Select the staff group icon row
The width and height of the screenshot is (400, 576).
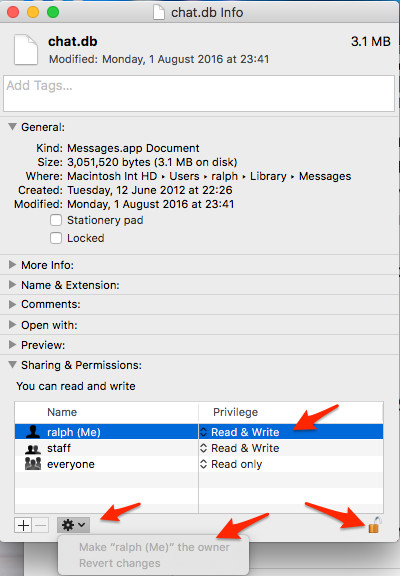pyautogui.click(x=198, y=448)
